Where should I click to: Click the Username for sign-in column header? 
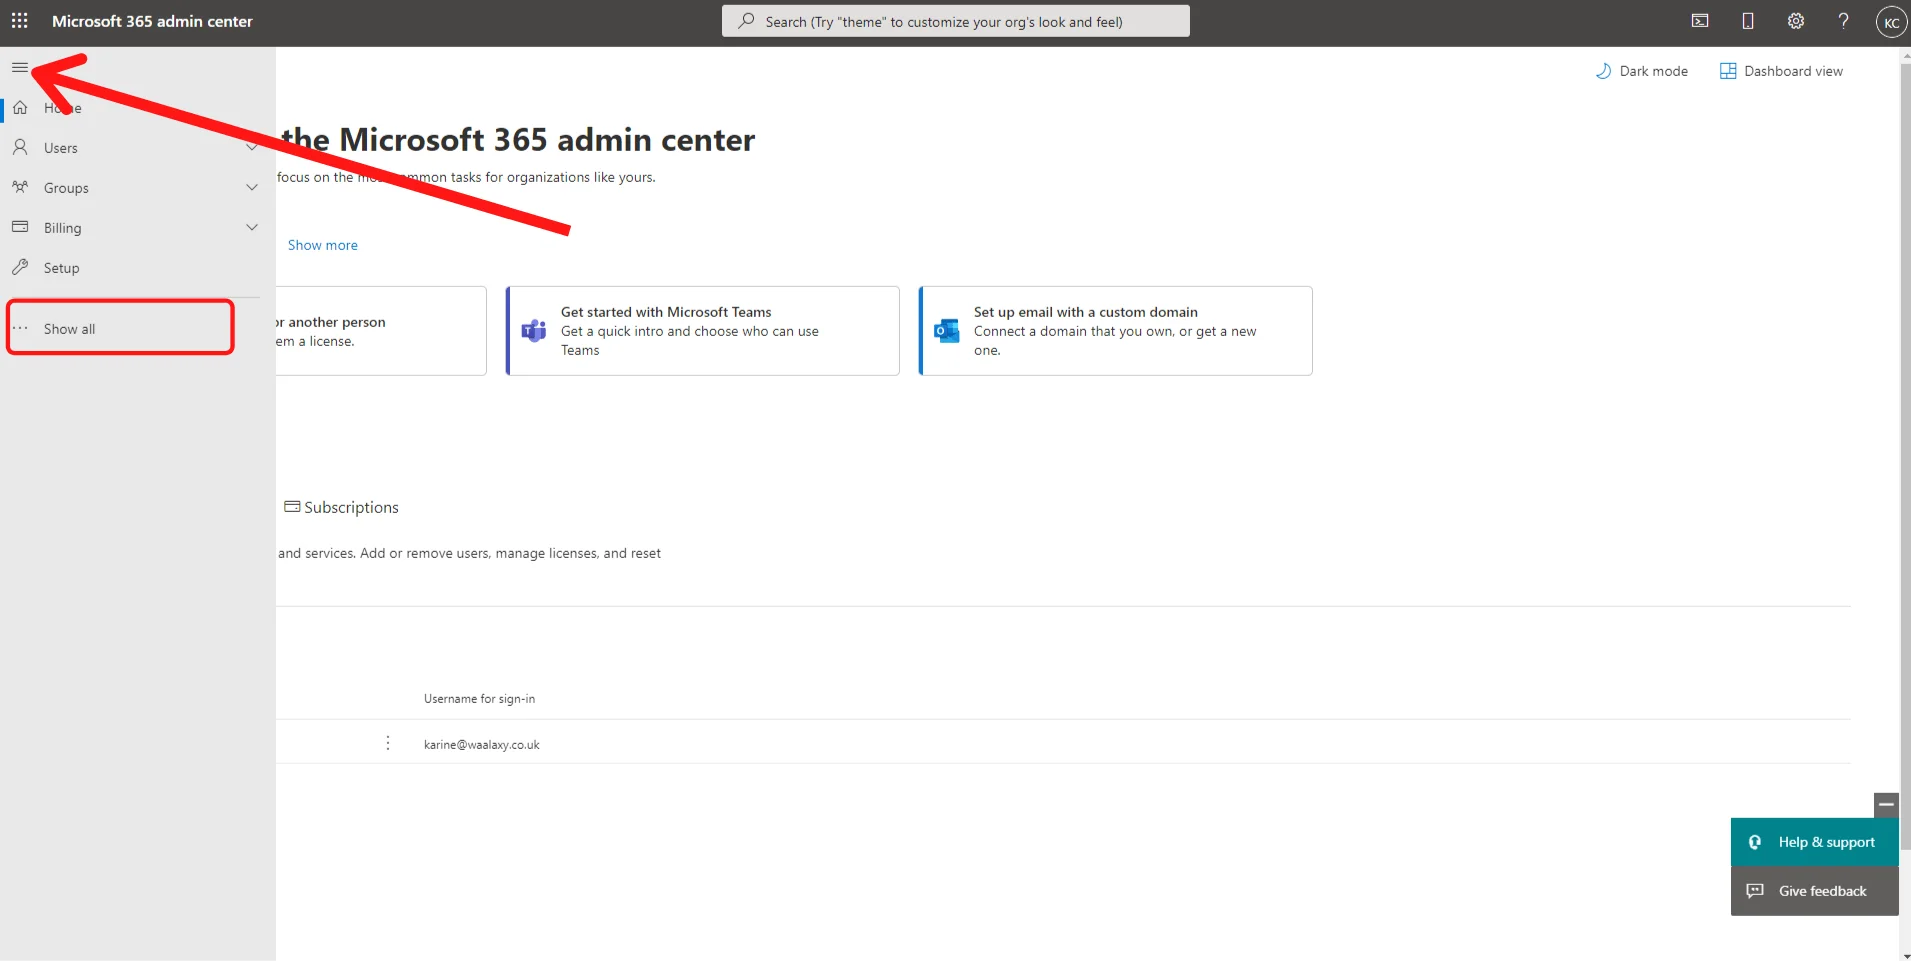(x=479, y=699)
